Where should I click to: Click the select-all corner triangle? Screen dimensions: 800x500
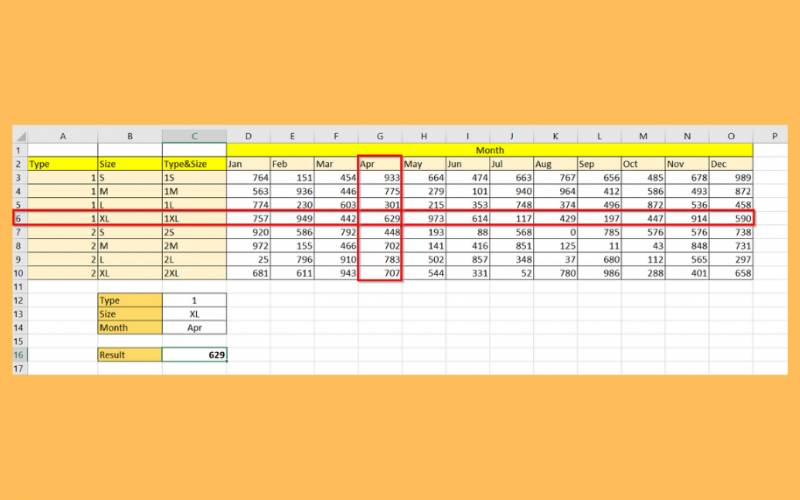pos(20,135)
